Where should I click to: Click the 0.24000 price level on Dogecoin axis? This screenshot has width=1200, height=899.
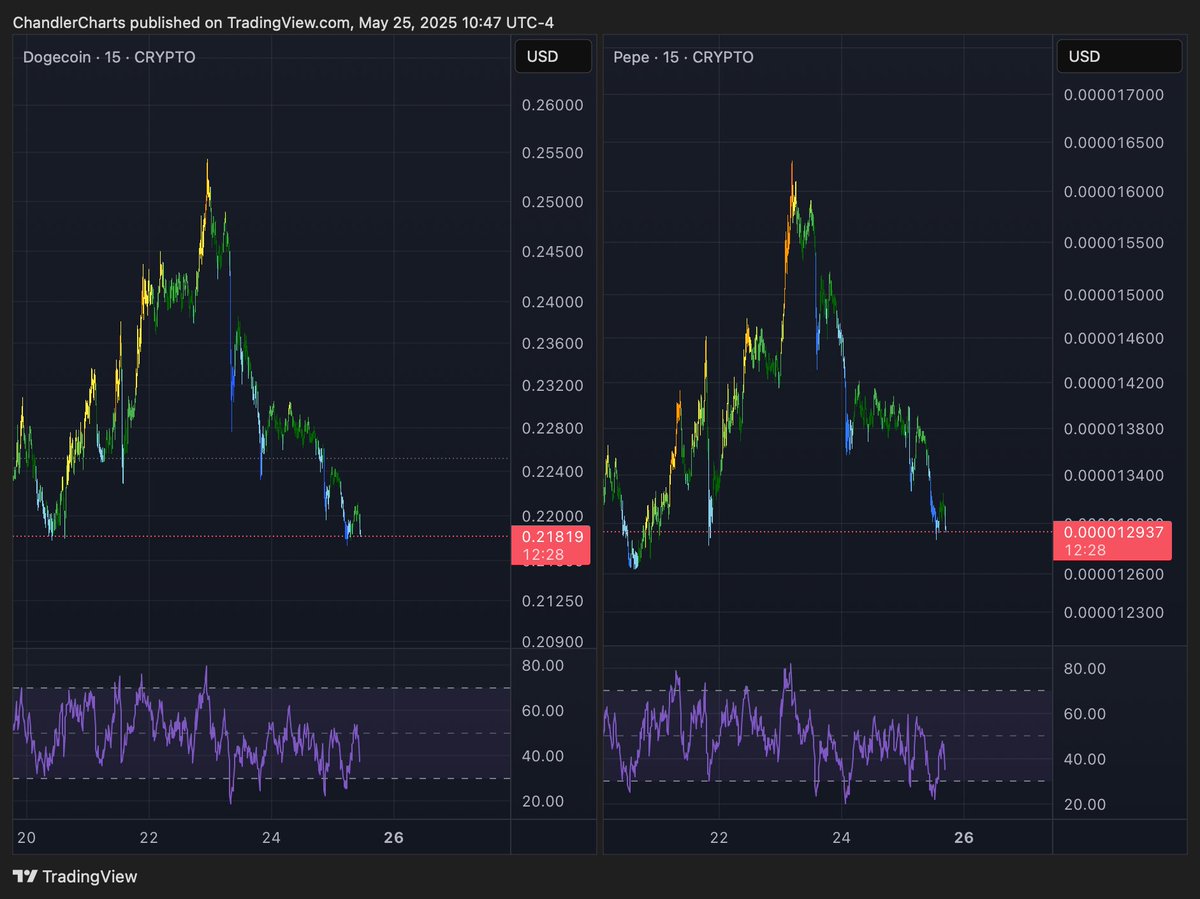pos(552,302)
